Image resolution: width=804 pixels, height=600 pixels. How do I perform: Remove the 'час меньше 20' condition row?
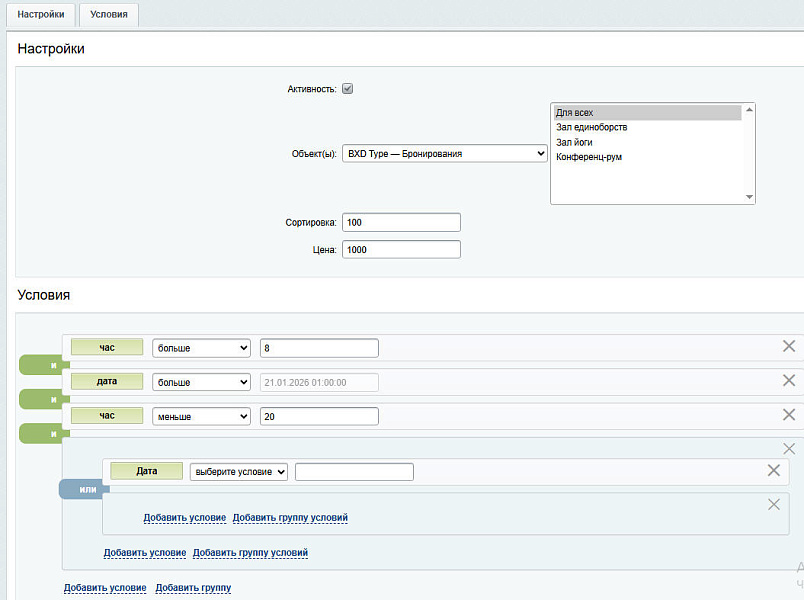click(x=789, y=414)
